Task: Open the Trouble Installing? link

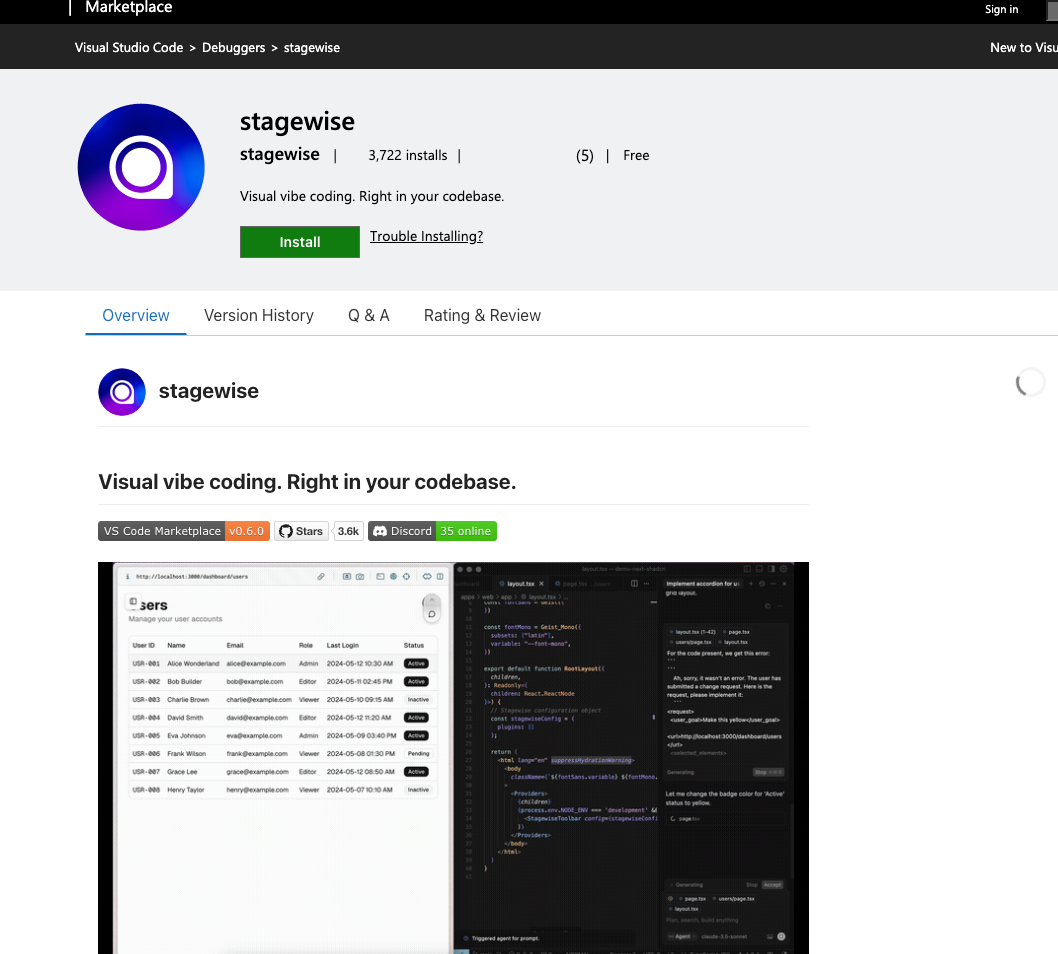Action: point(426,236)
